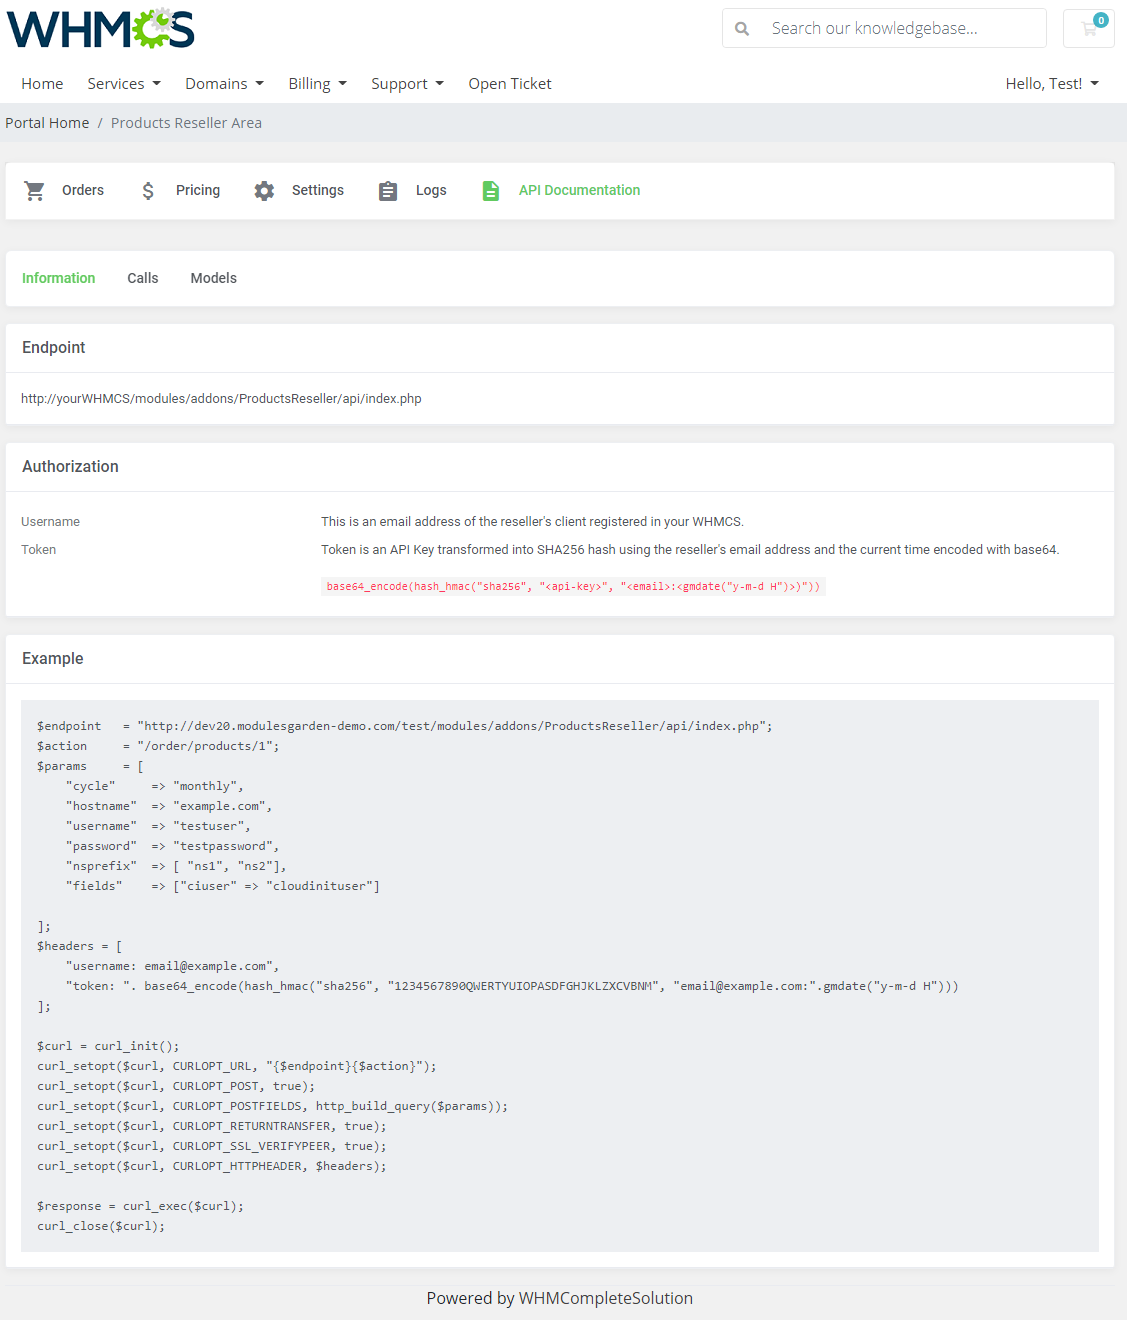1127x1320 pixels.
Task: Click the API Documentation file icon
Action: pos(490,191)
